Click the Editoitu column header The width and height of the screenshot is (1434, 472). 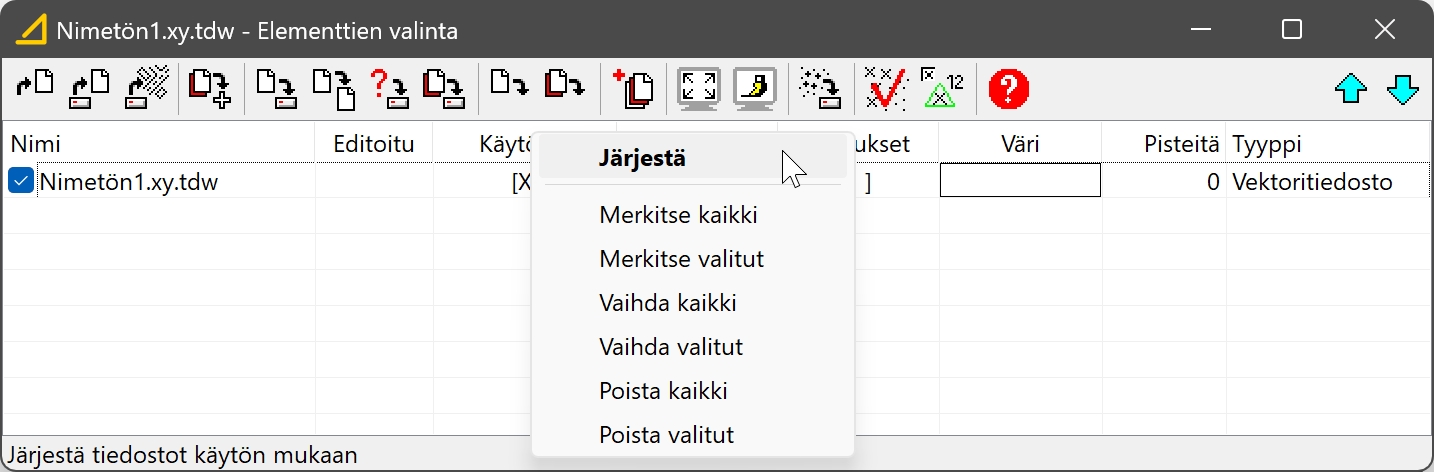coord(374,144)
